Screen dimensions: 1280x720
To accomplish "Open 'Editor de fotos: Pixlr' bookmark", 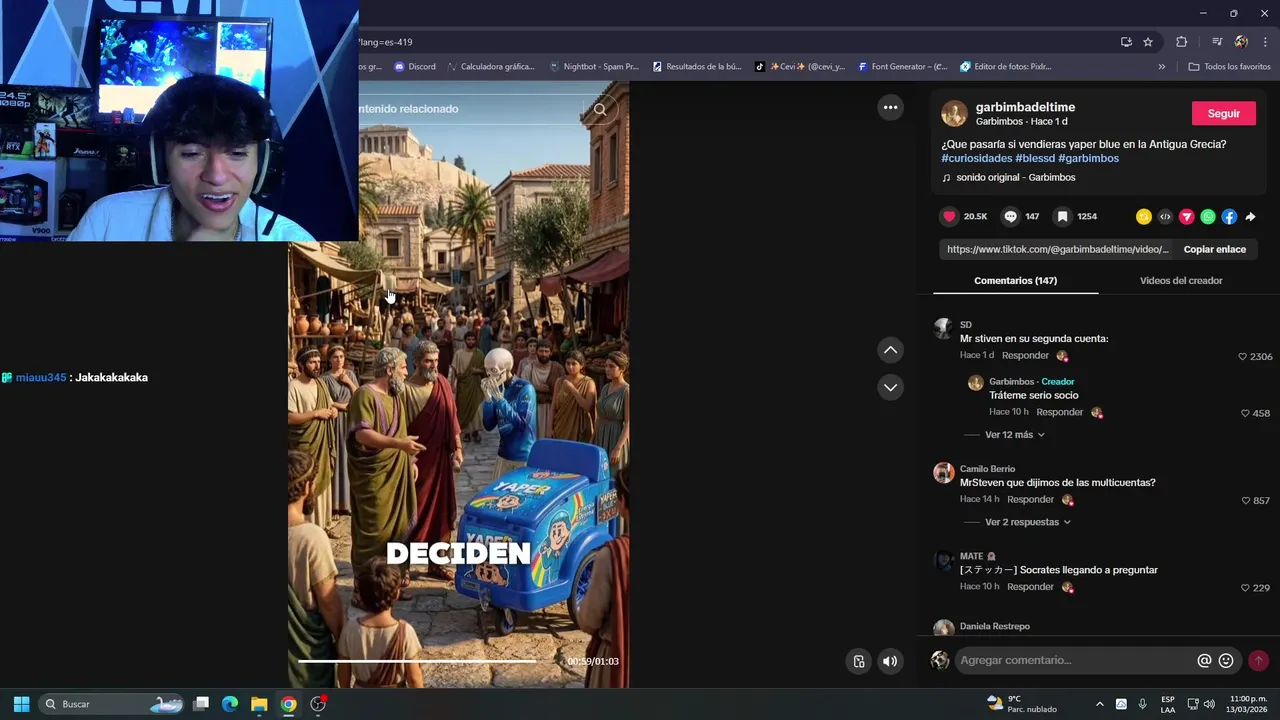I will tap(1006, 67).
